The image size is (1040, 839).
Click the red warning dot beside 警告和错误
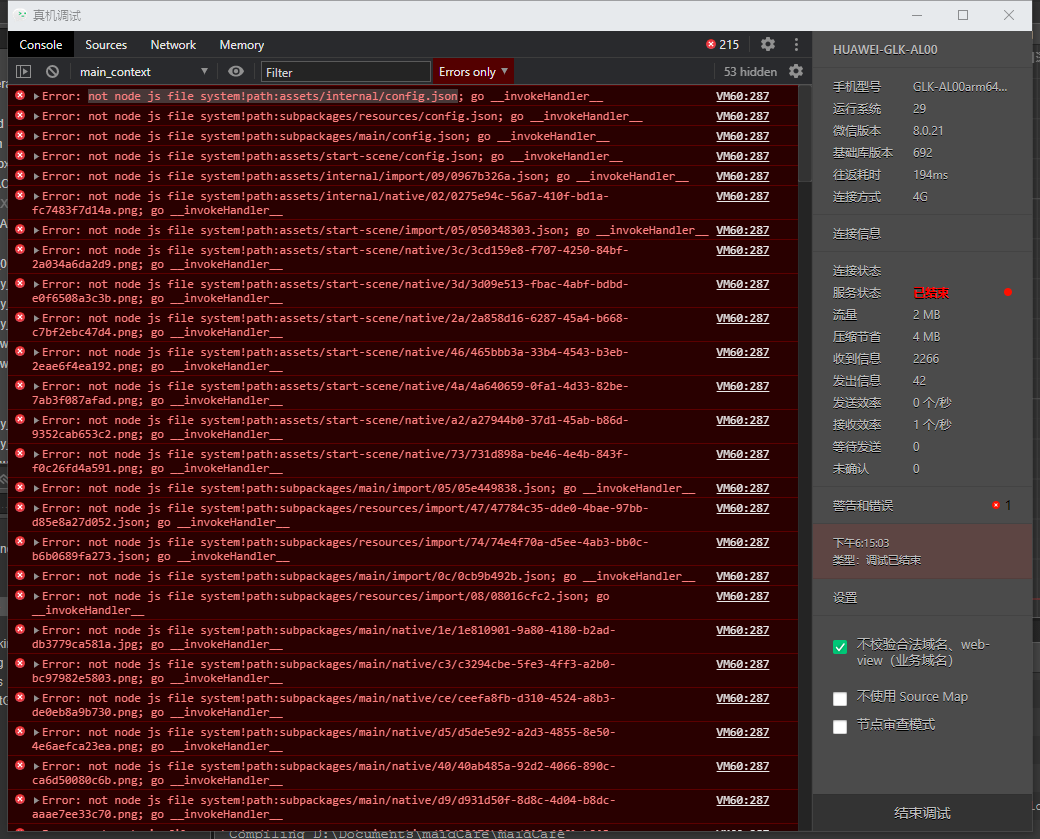(996, 505)
